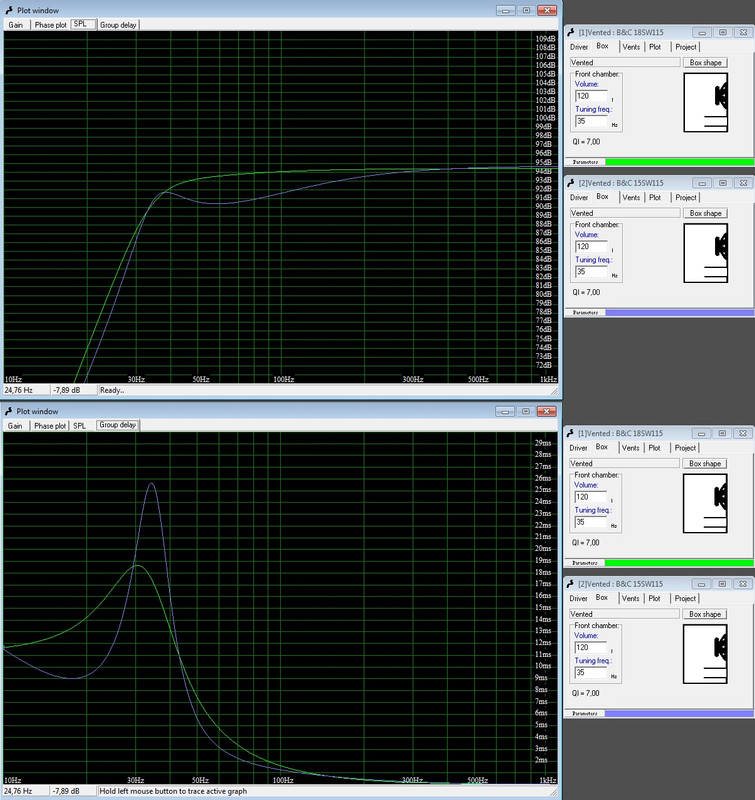Screen dimensions: 755x800
Task: Click Box shape in the 18SW115 window beside the SPL plot
Action: tap(705, 62)
